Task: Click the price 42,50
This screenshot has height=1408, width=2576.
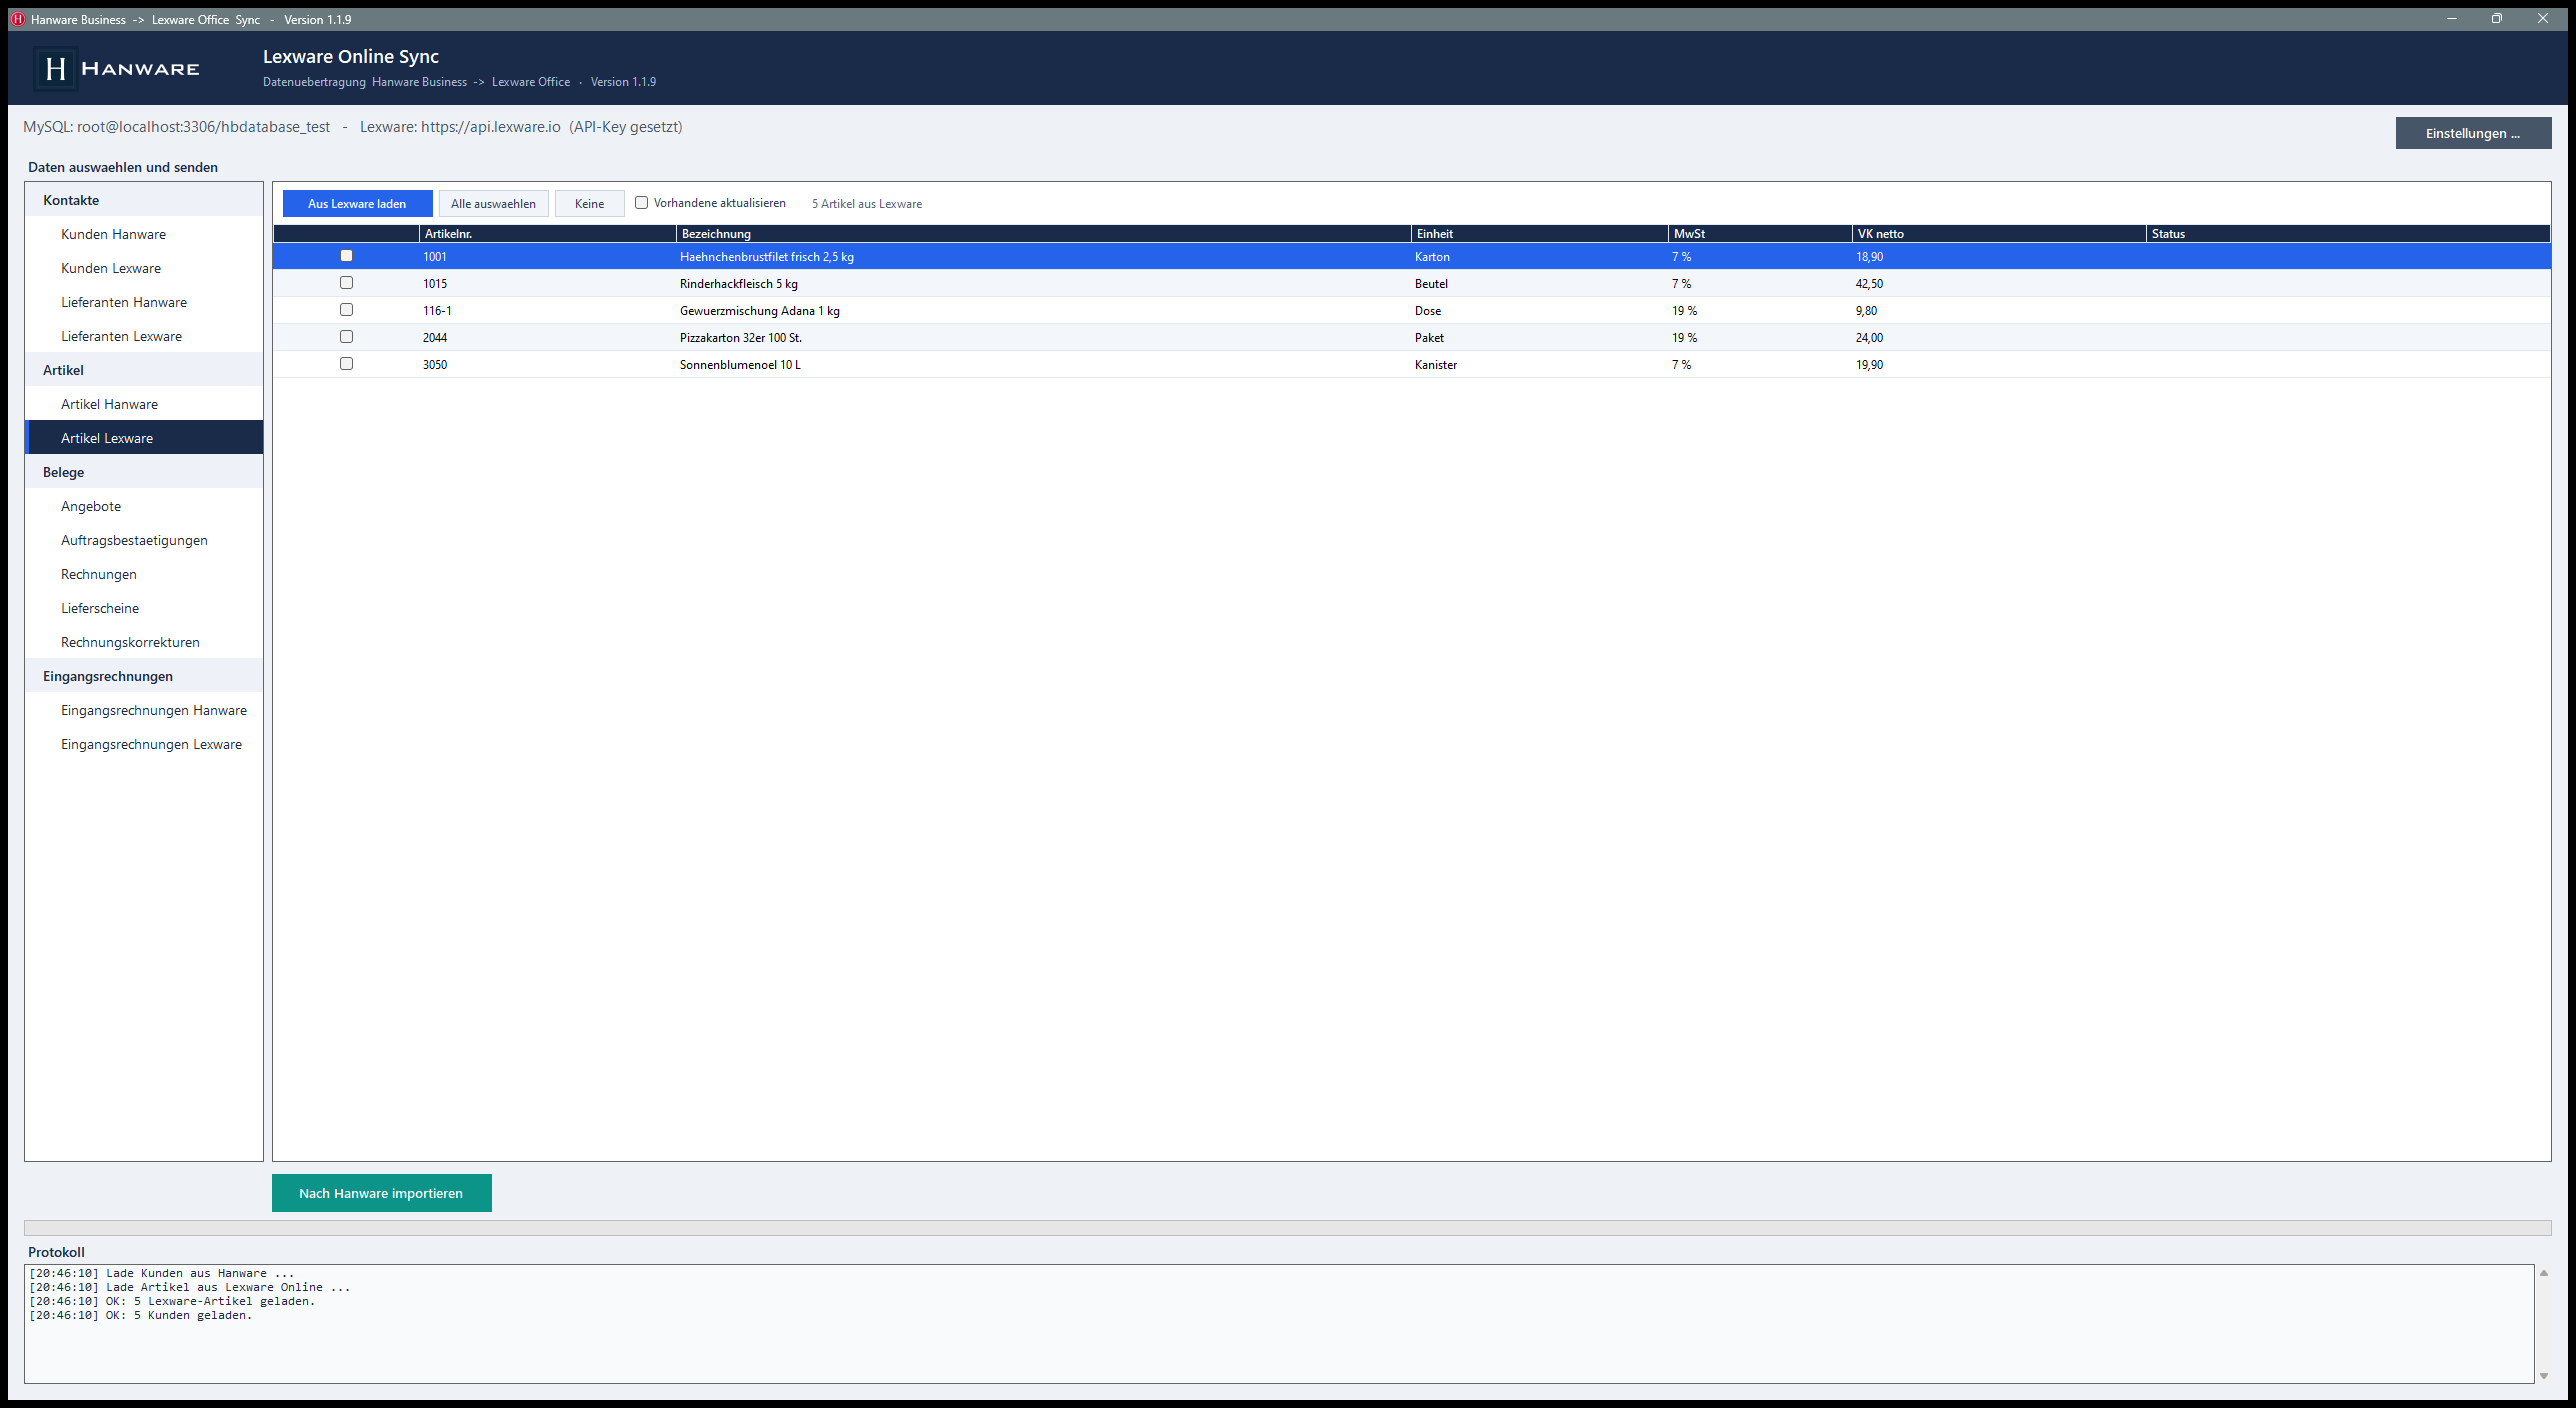Action: click(1870, 284)
